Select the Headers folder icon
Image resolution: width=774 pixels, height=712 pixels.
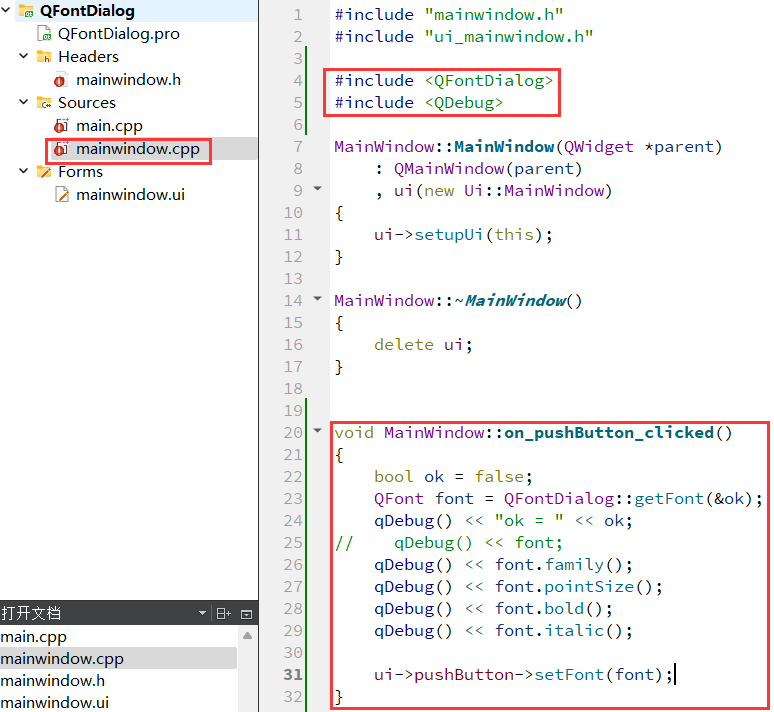[44, 56]
